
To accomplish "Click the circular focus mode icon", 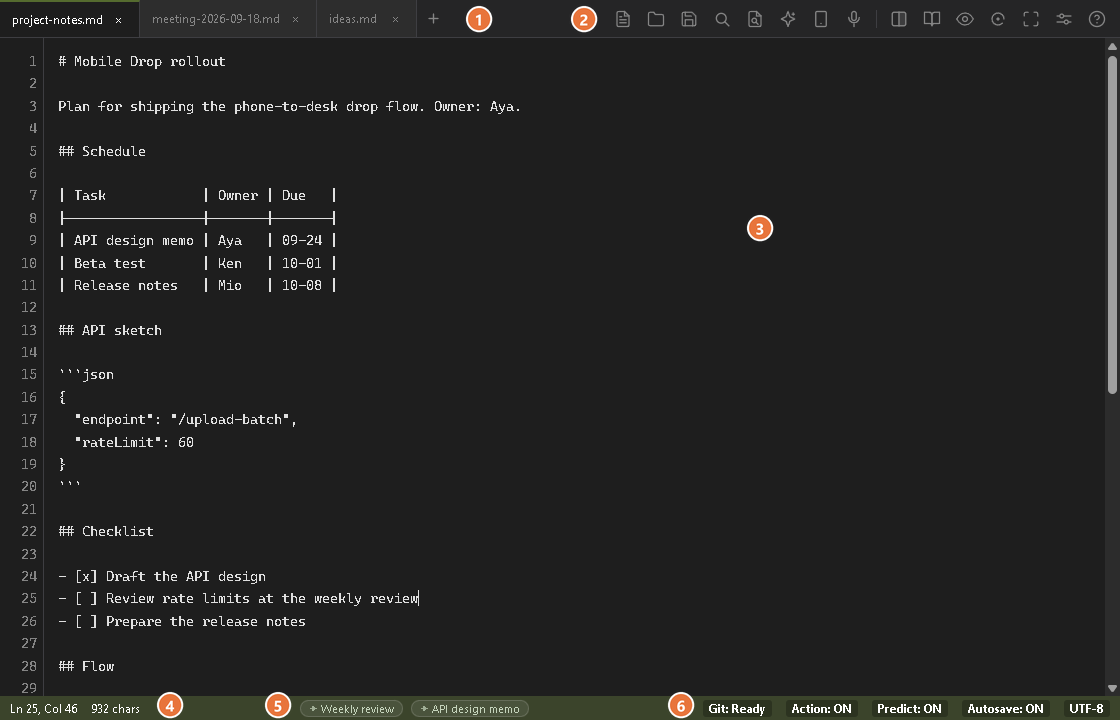I will click(x=998, y=19).
